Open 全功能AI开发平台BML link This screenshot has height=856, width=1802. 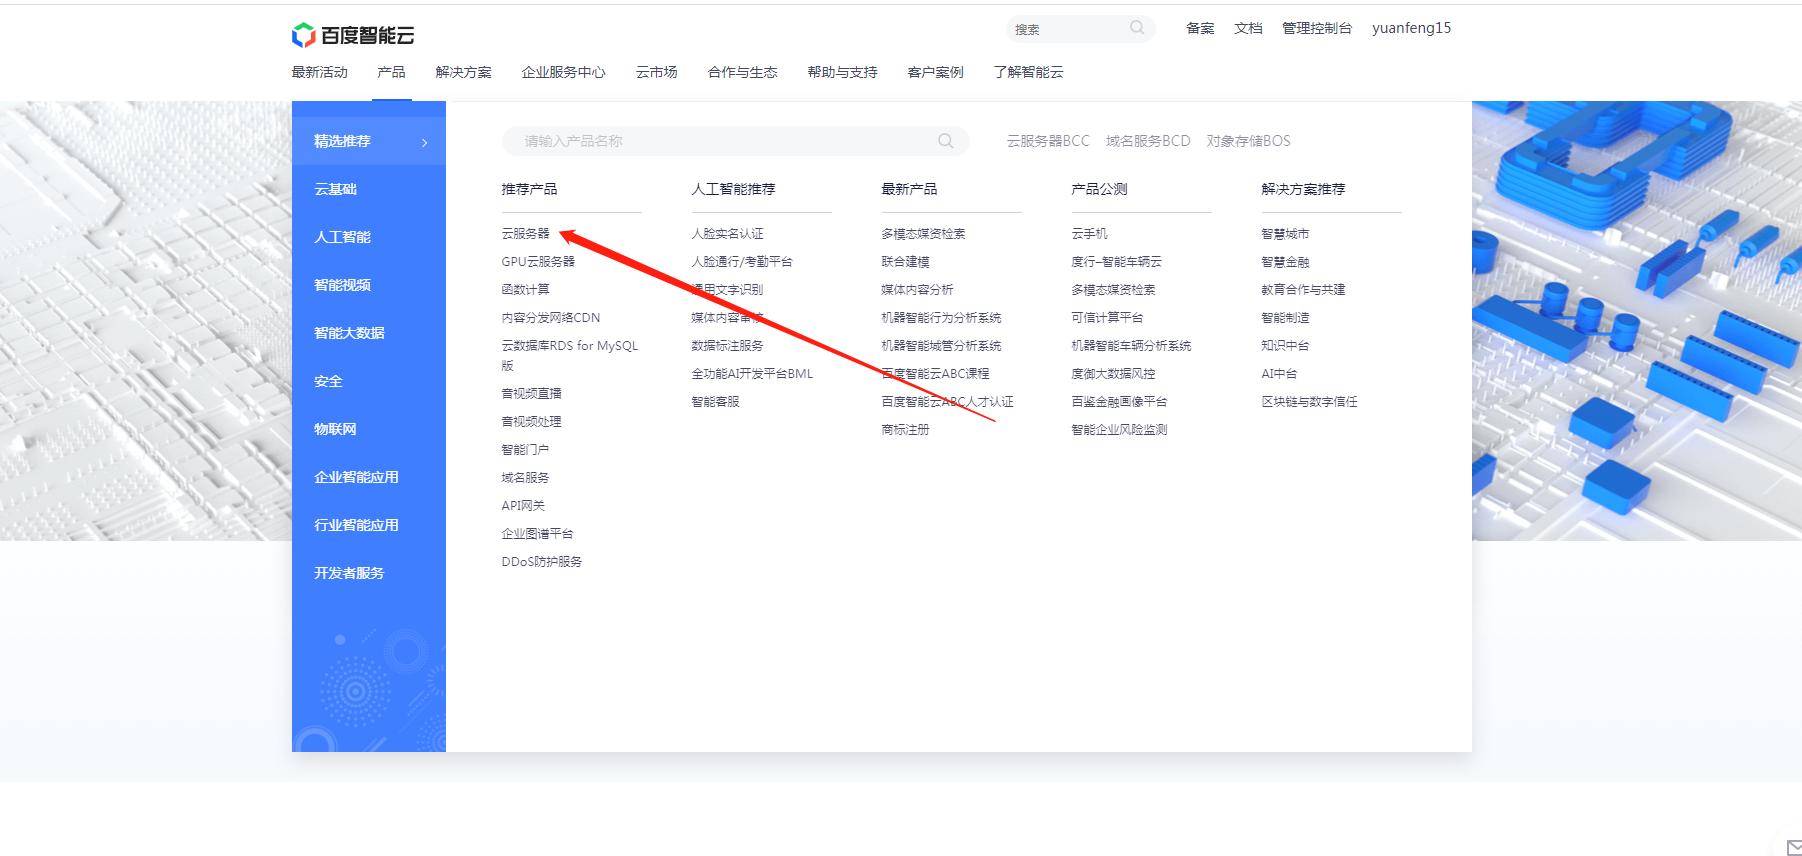click(752, 373)
